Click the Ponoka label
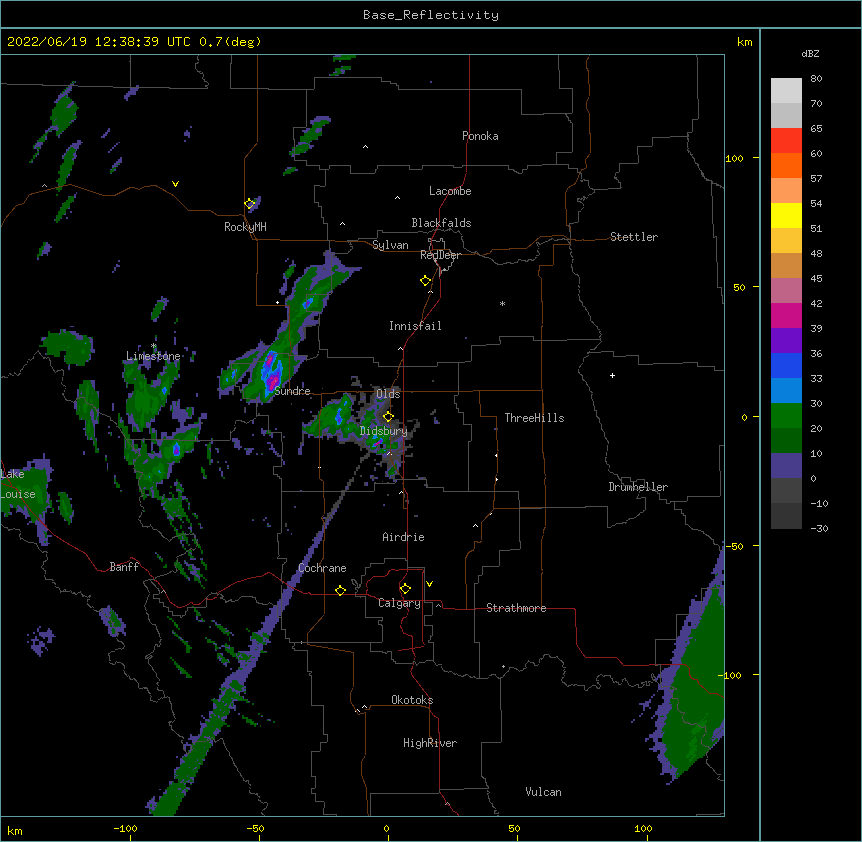The image size is (862, 842). click(x=480, y=136)
